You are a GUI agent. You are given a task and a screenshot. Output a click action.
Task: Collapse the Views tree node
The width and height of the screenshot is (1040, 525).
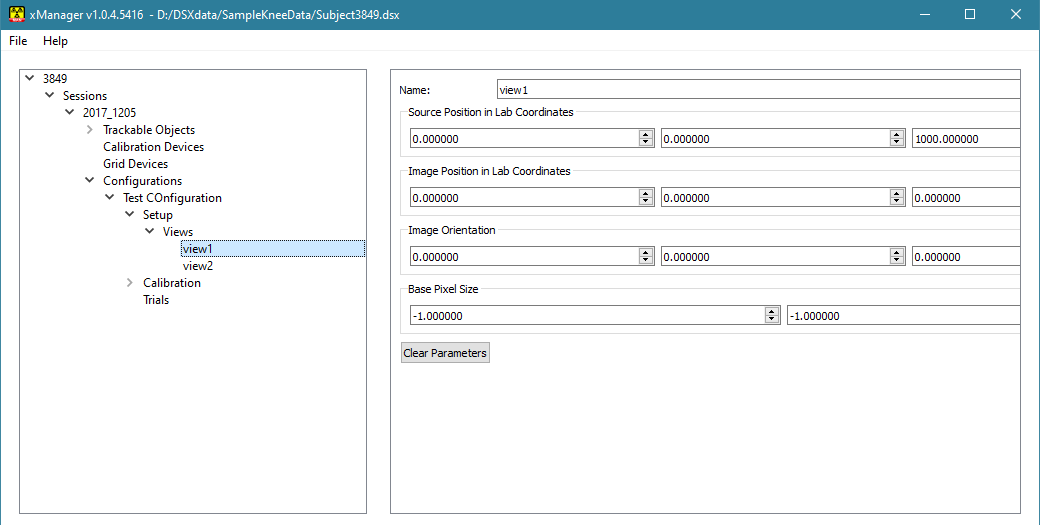coord(149,231)
